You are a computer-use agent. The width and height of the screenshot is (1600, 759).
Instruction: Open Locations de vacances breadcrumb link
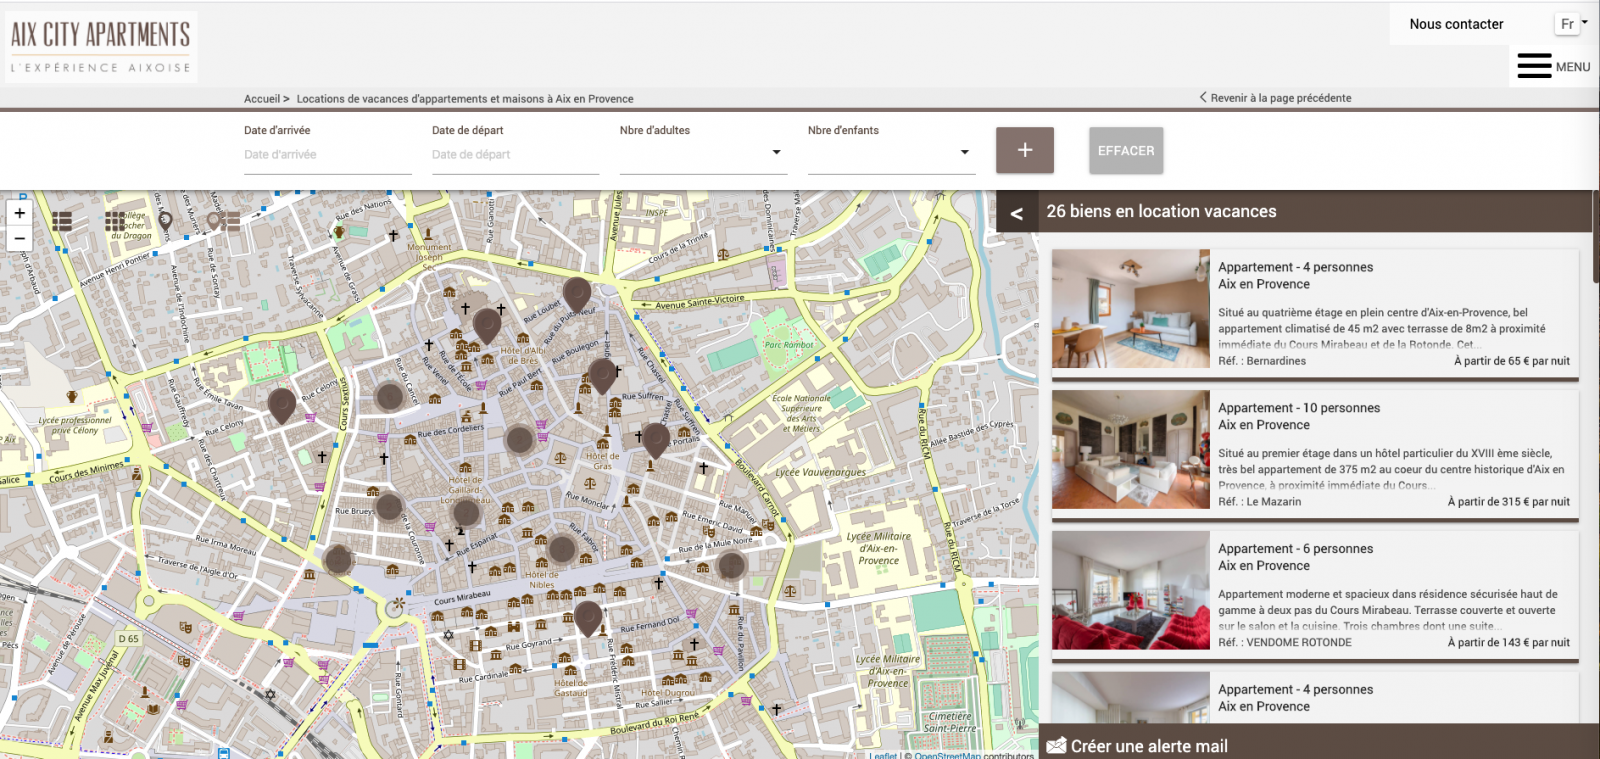click(x=465, y=99)
